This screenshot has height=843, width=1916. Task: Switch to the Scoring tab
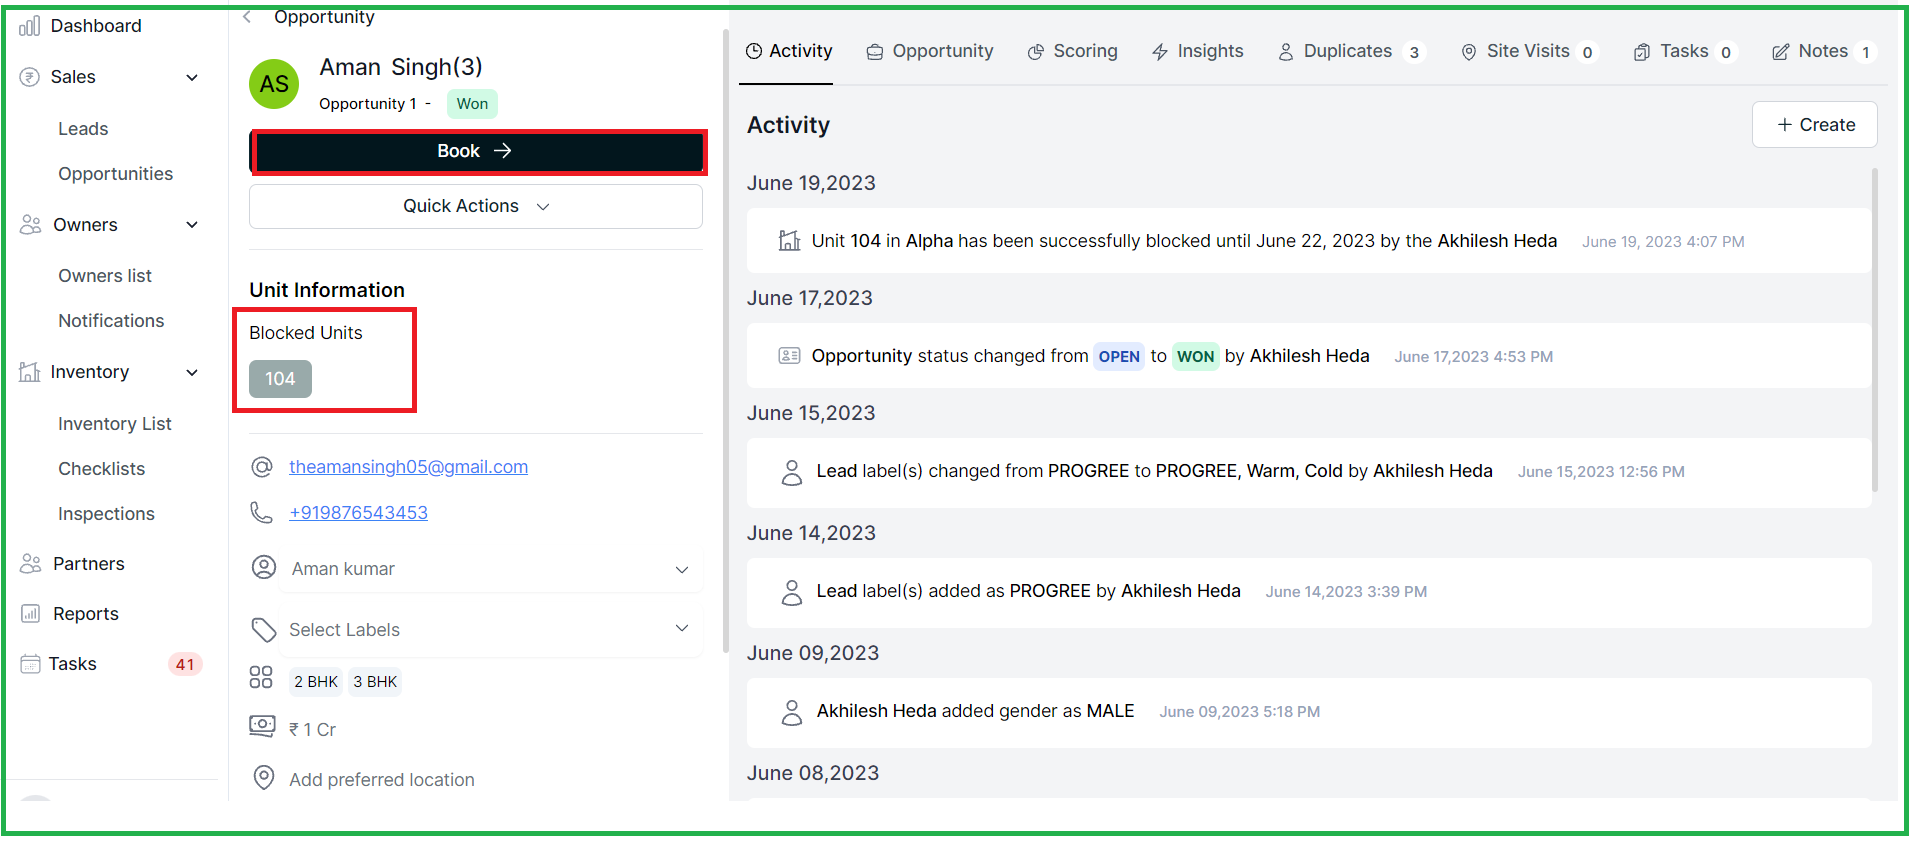(1072, 52)
